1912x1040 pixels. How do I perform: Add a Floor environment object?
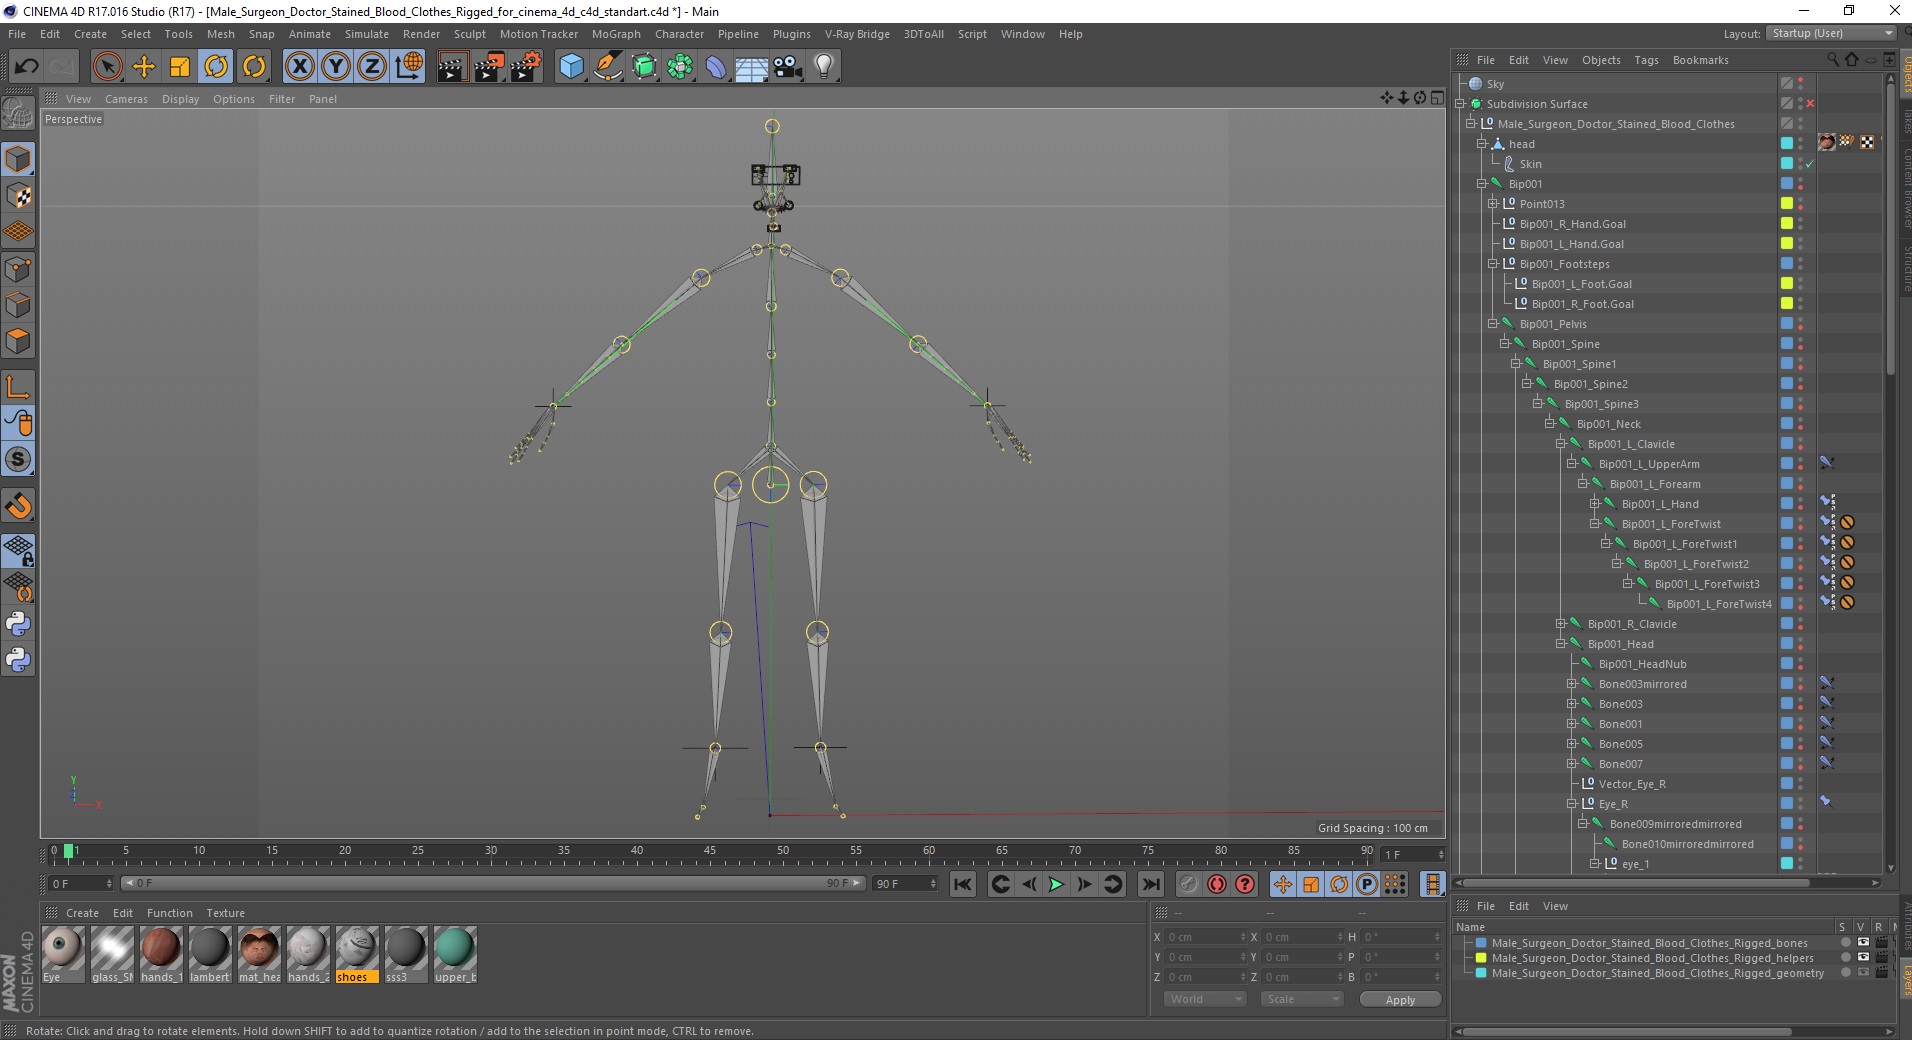pyautogui.click(x=752, y=67)
